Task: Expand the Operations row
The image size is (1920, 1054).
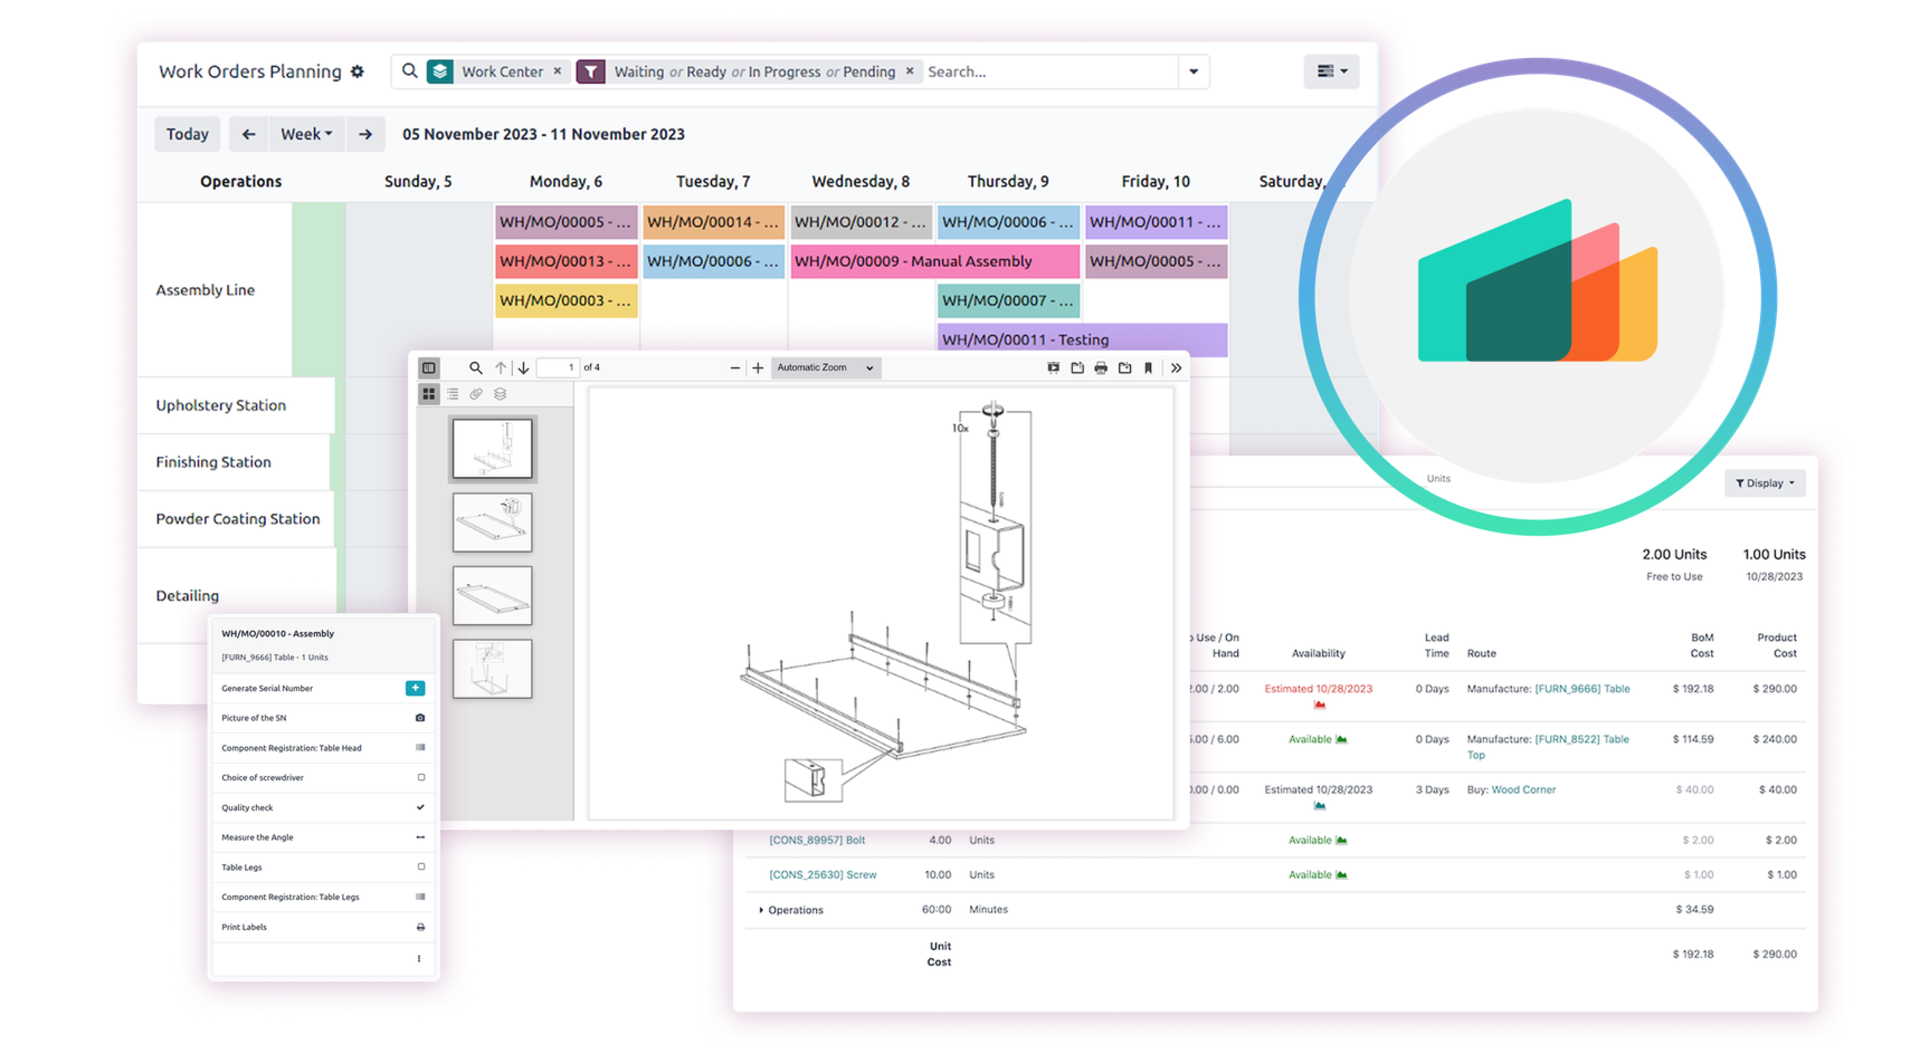Action: [761, 910]
